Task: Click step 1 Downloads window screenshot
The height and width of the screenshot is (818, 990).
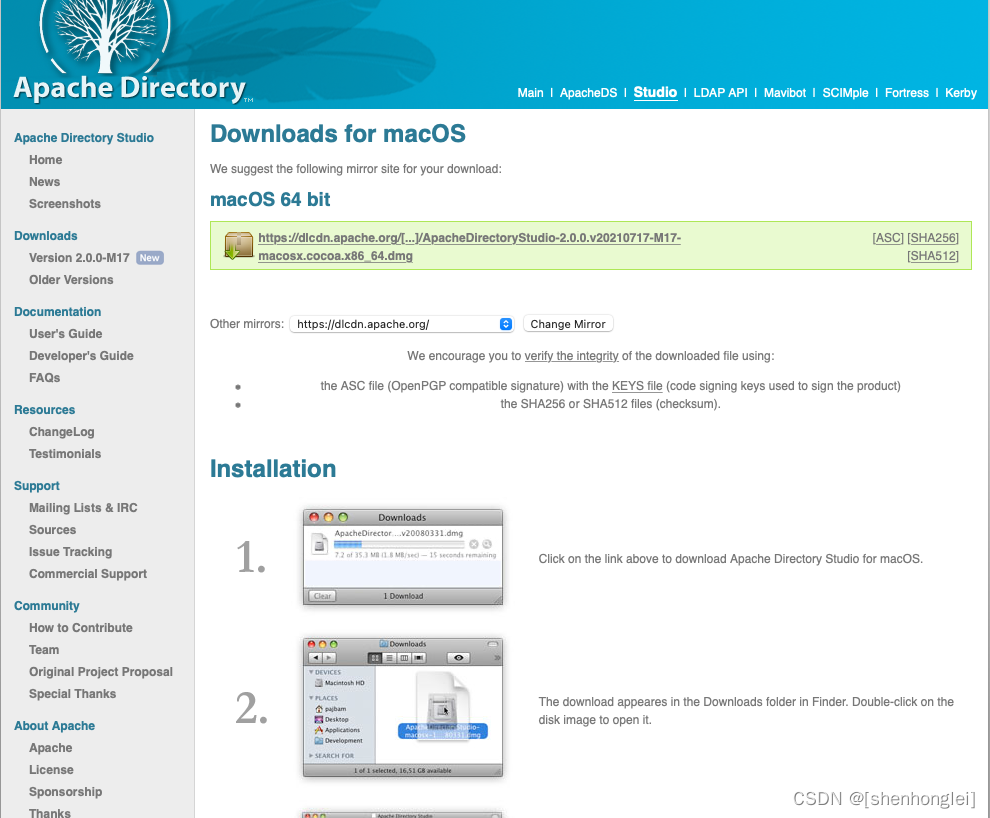Action: click(403, 557)
